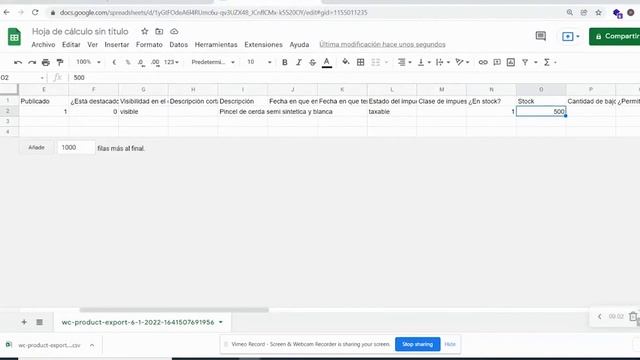Click the Compartir share button
Viewport: 640px width, 360px height.
(615, 36)
